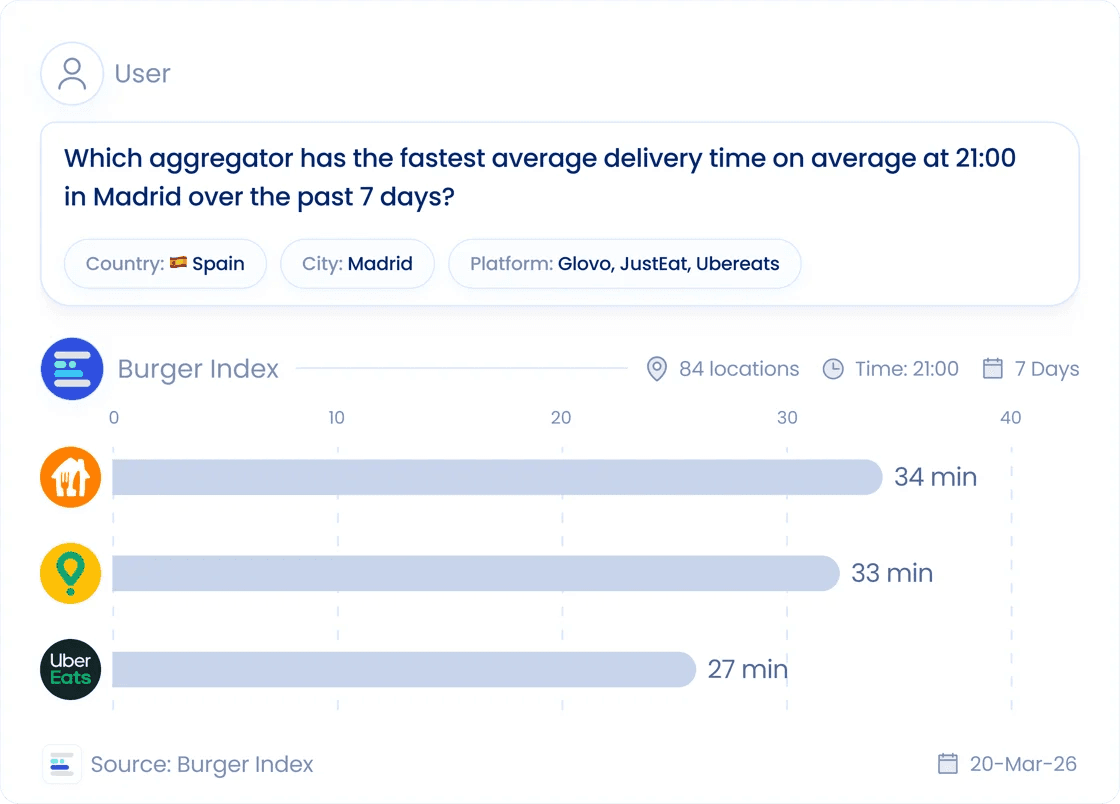Click the 34 min JustEat bar
The height and width of the screenshot is (804, 1120).
pos(498,477)
